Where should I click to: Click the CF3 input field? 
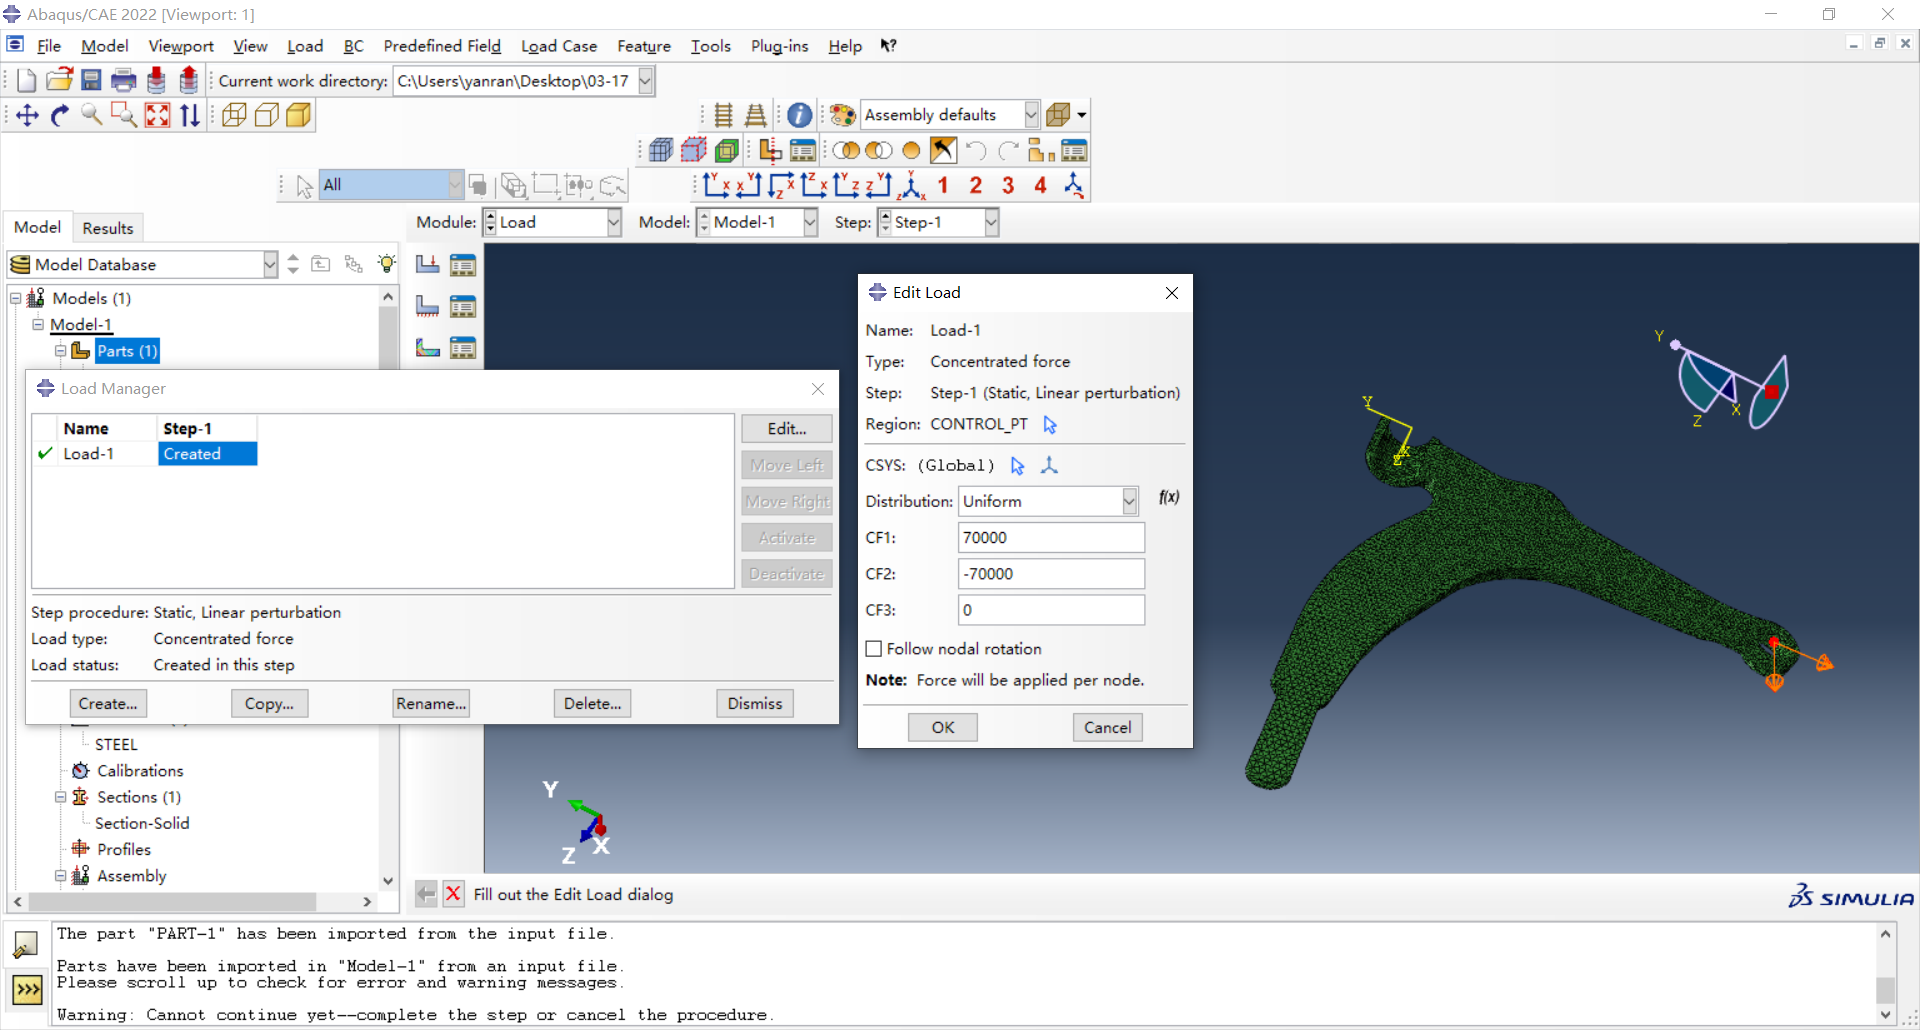(1051, 610)
